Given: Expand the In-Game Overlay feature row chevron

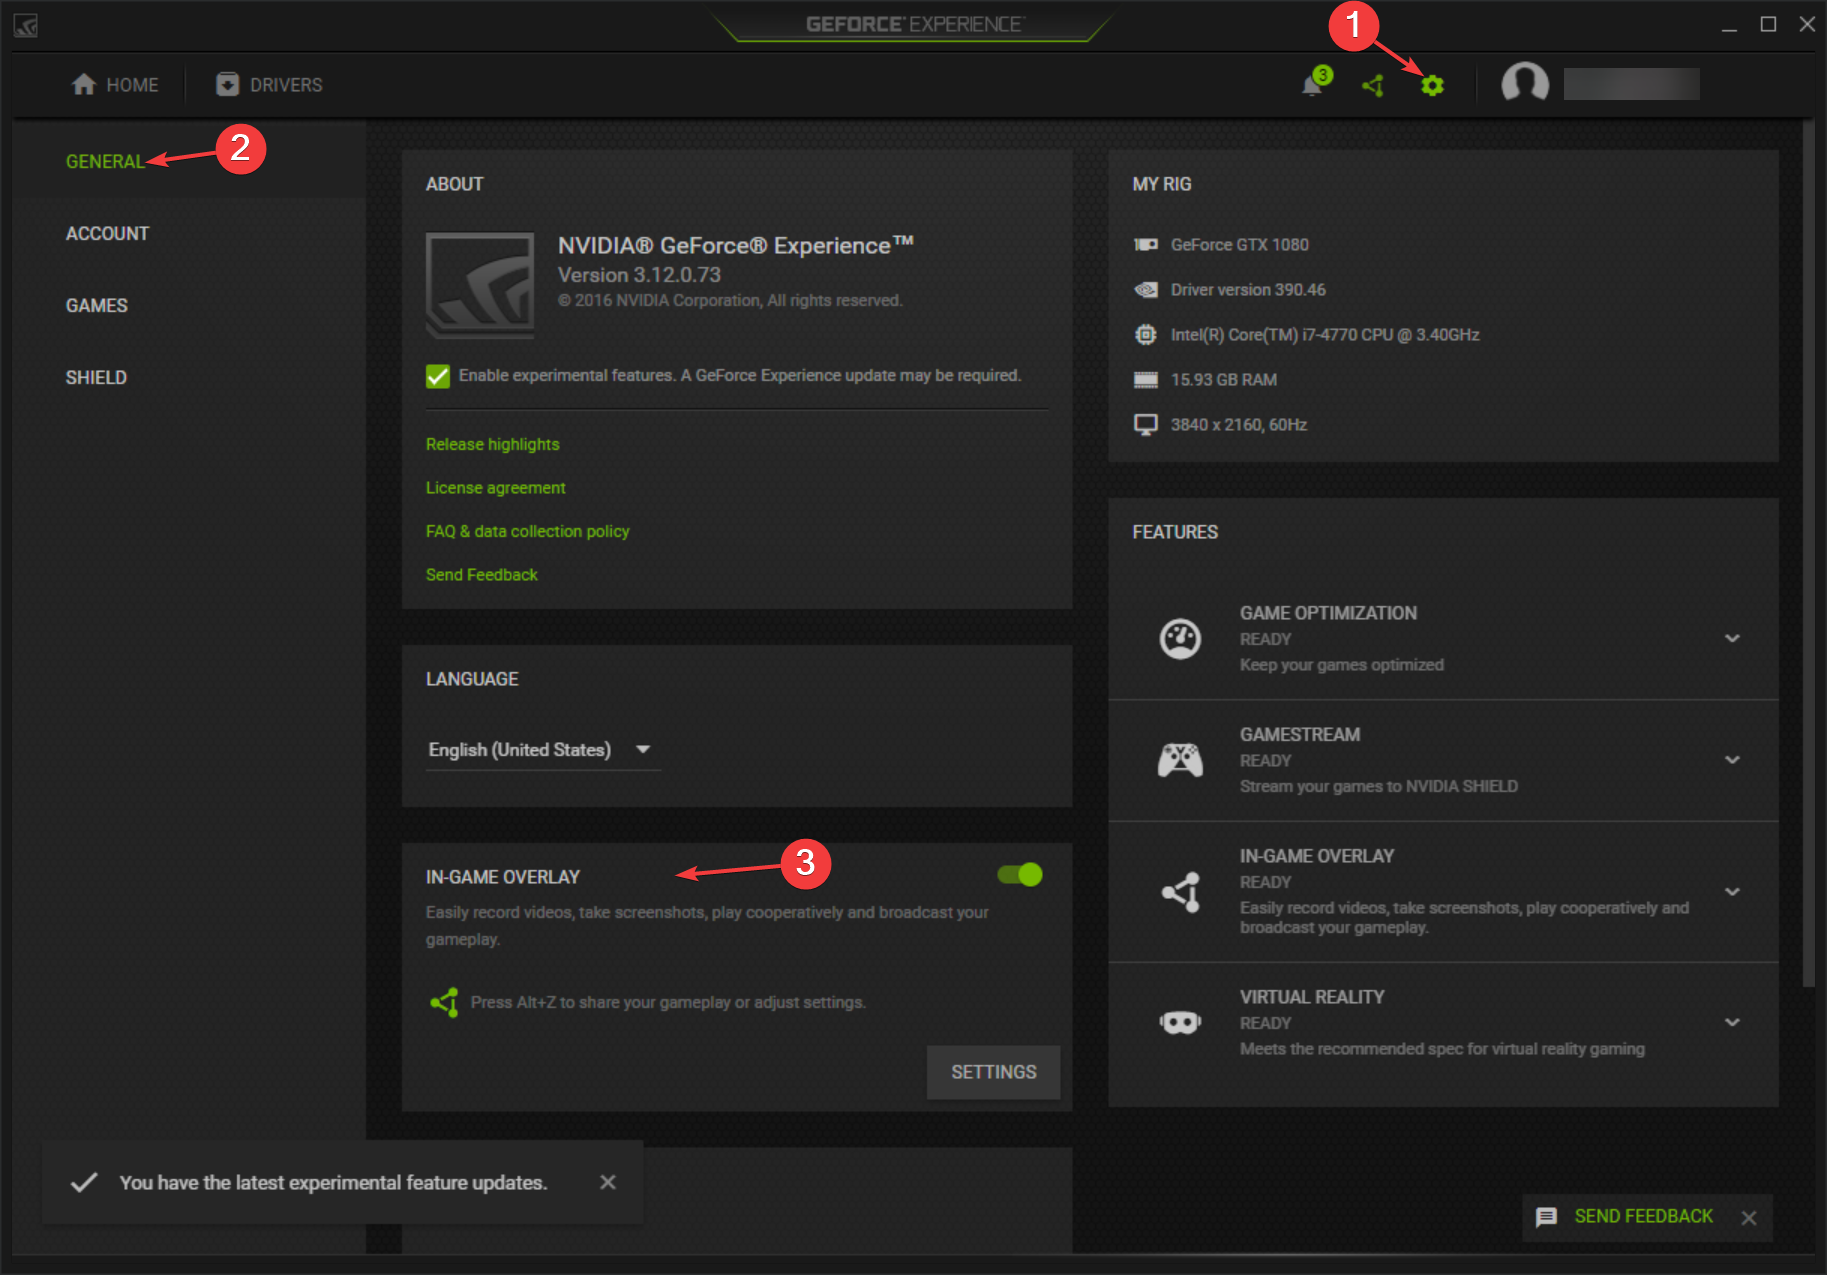Looking at the screenshot, I should [x=1732, y=892].
